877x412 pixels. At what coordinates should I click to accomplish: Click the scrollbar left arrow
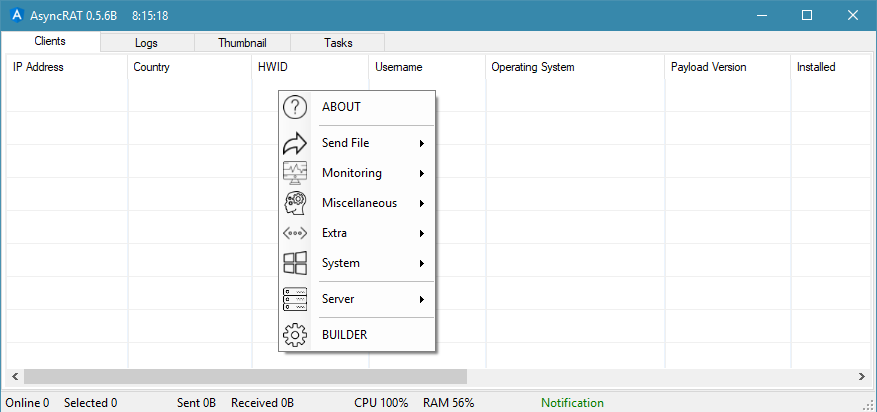click(15, 377)
